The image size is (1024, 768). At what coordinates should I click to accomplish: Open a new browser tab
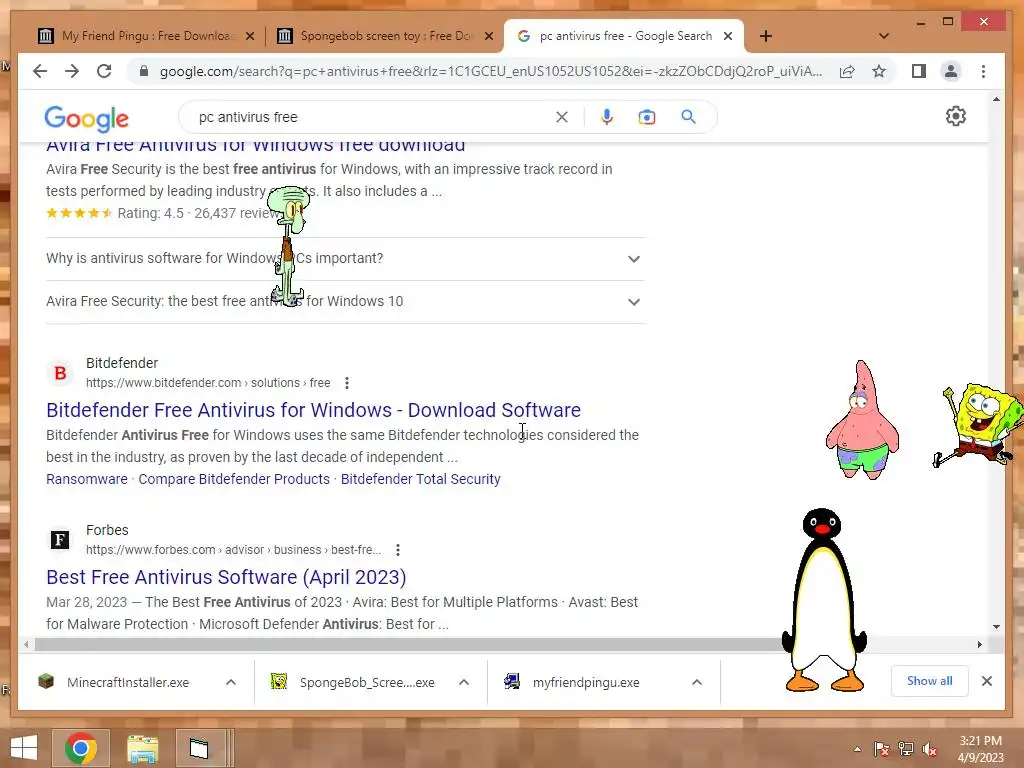[x=766, y=36]
